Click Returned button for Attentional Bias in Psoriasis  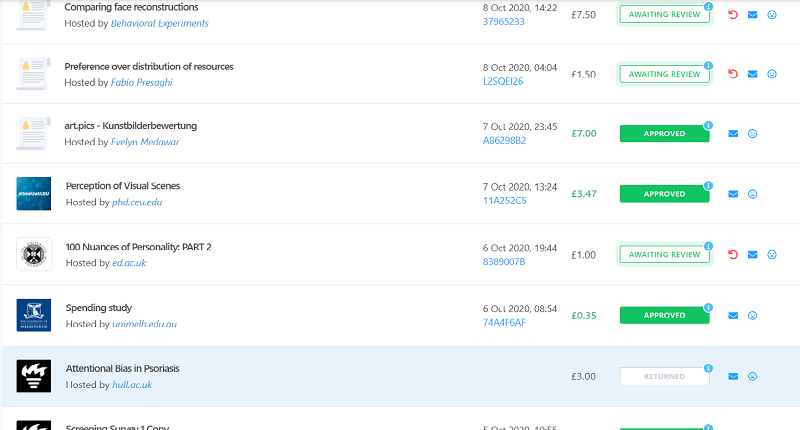(x=664, y=376)
